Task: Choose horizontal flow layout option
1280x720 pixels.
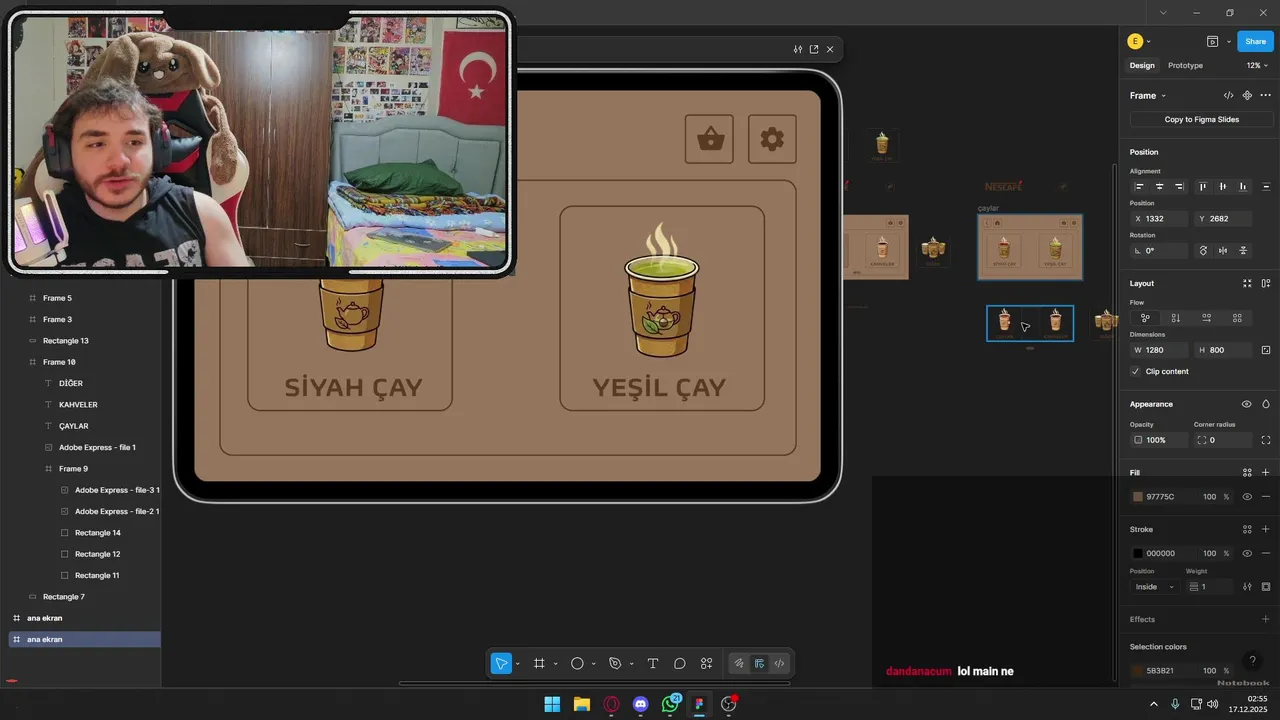Action: pos(1207,318)
